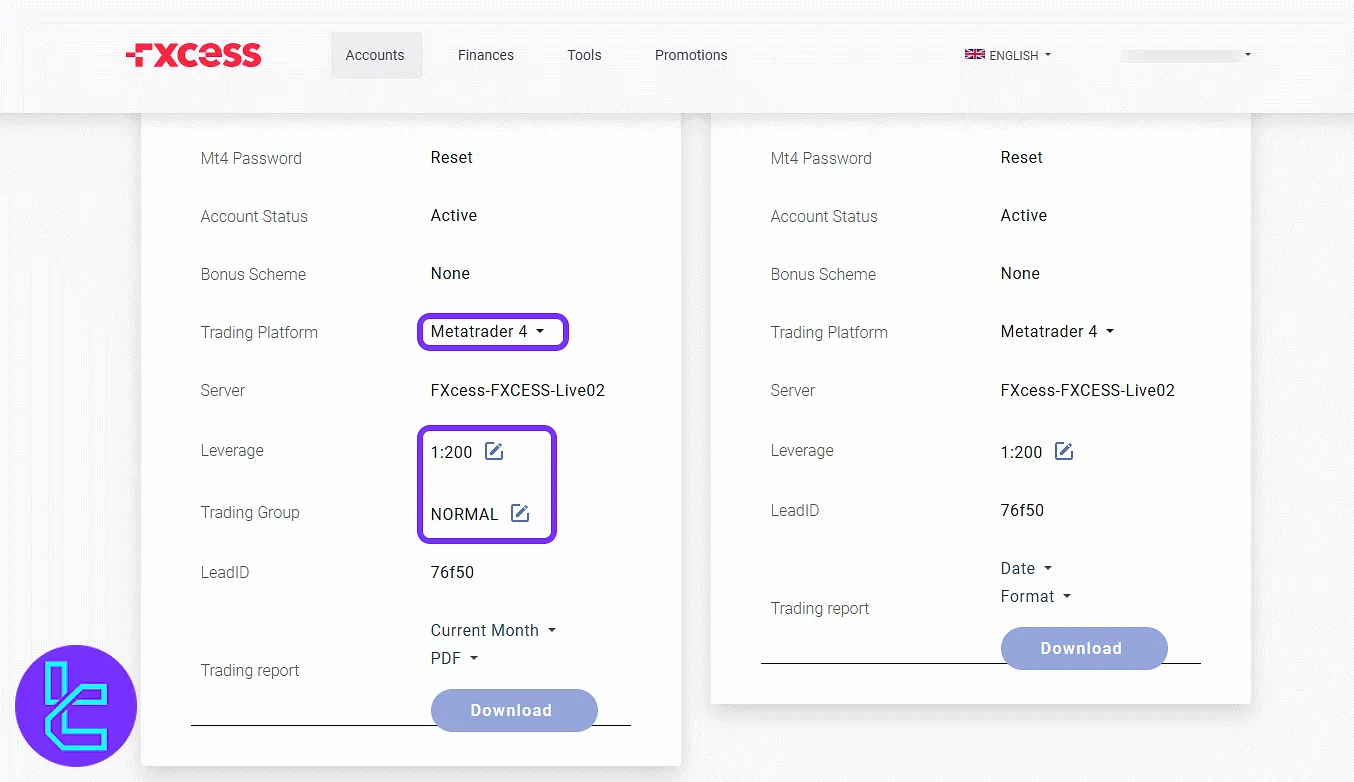Reset Mt4 password in right card
Screen dimensions: 1354x782
click(1022, 157)
